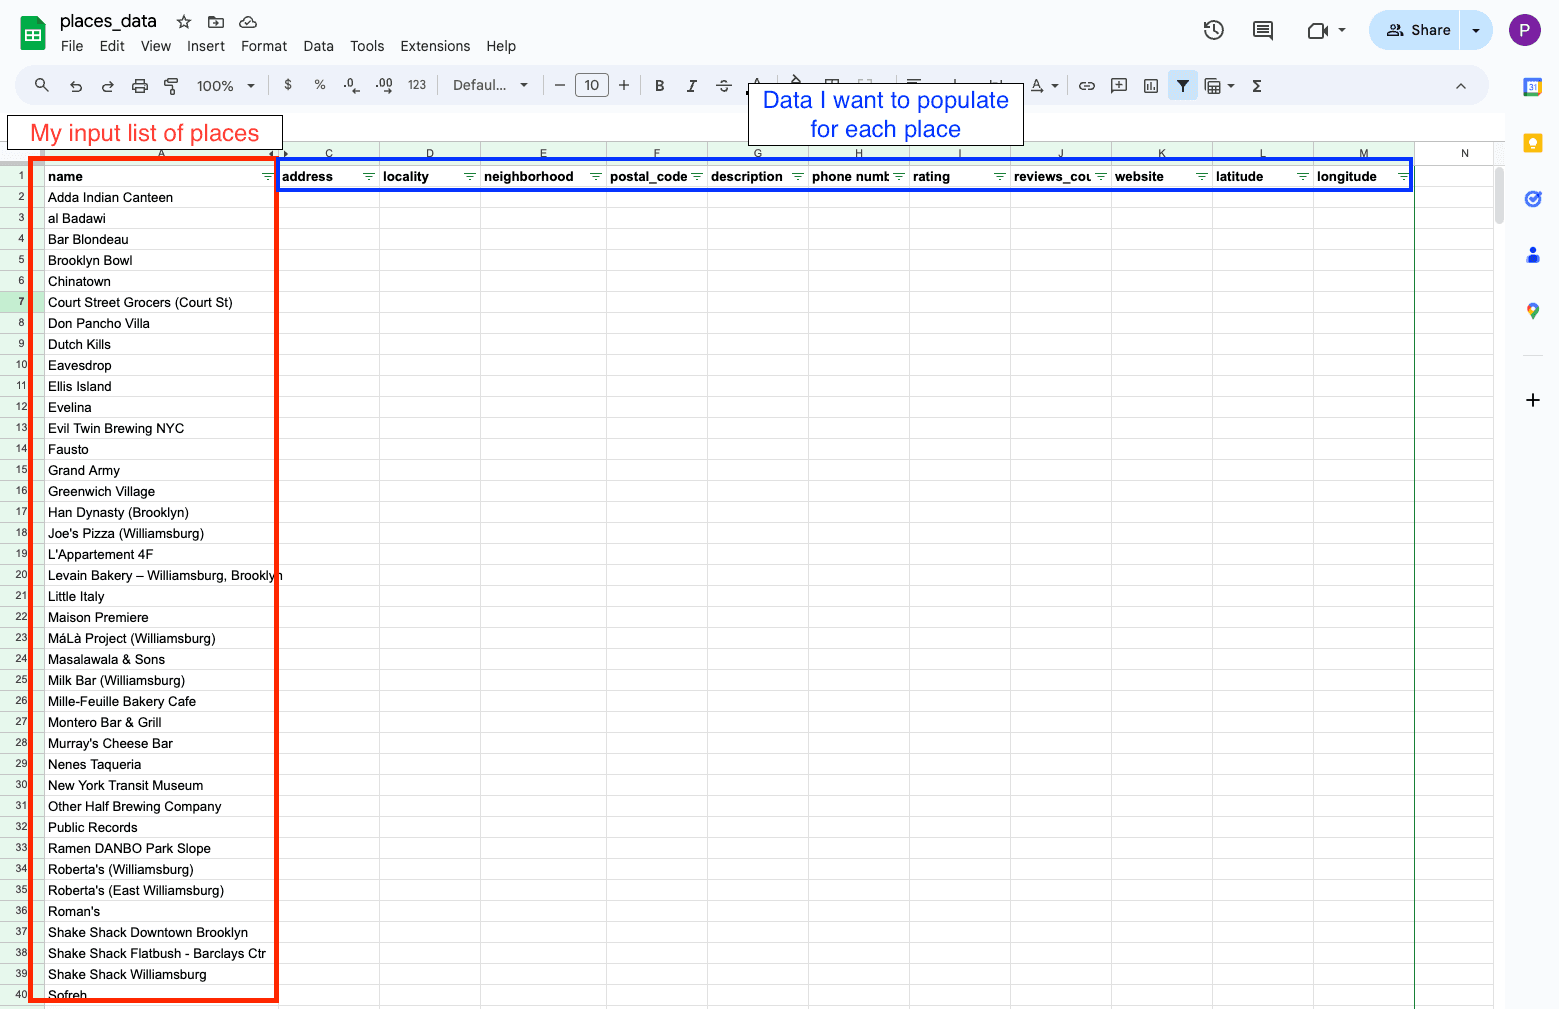
Task: Undo the last action
Action: (76, 86)
